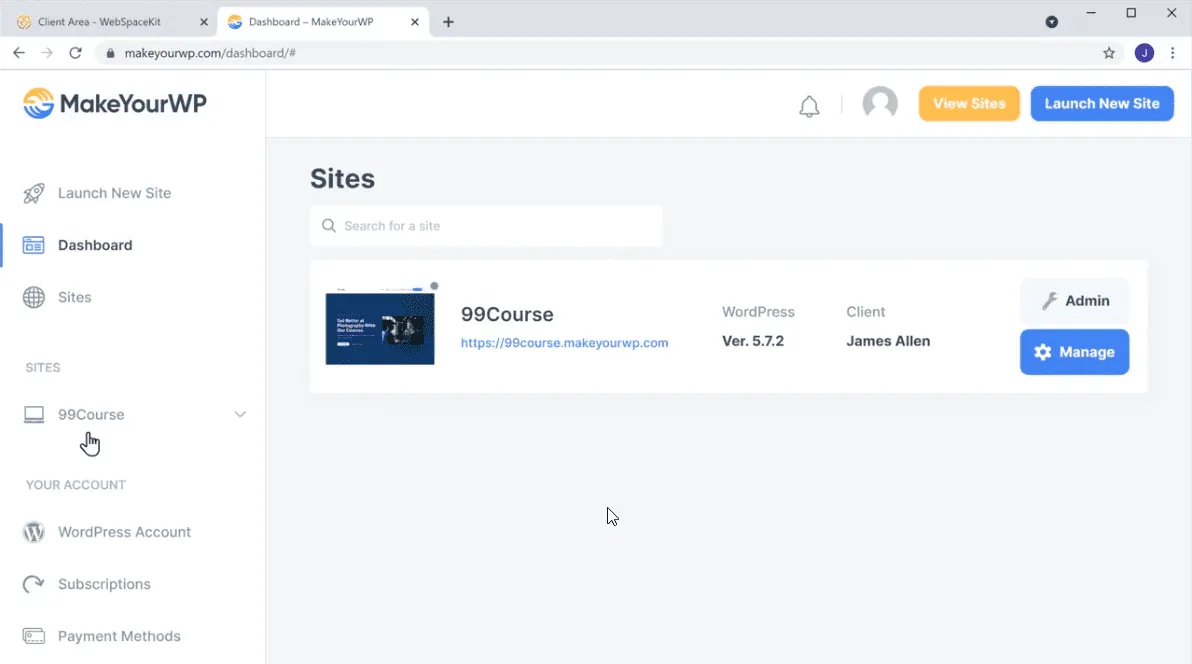Screen dimensions: 1192x664
Task: Open the 99course.makeyourwp.com link
Action: point(564,342)
